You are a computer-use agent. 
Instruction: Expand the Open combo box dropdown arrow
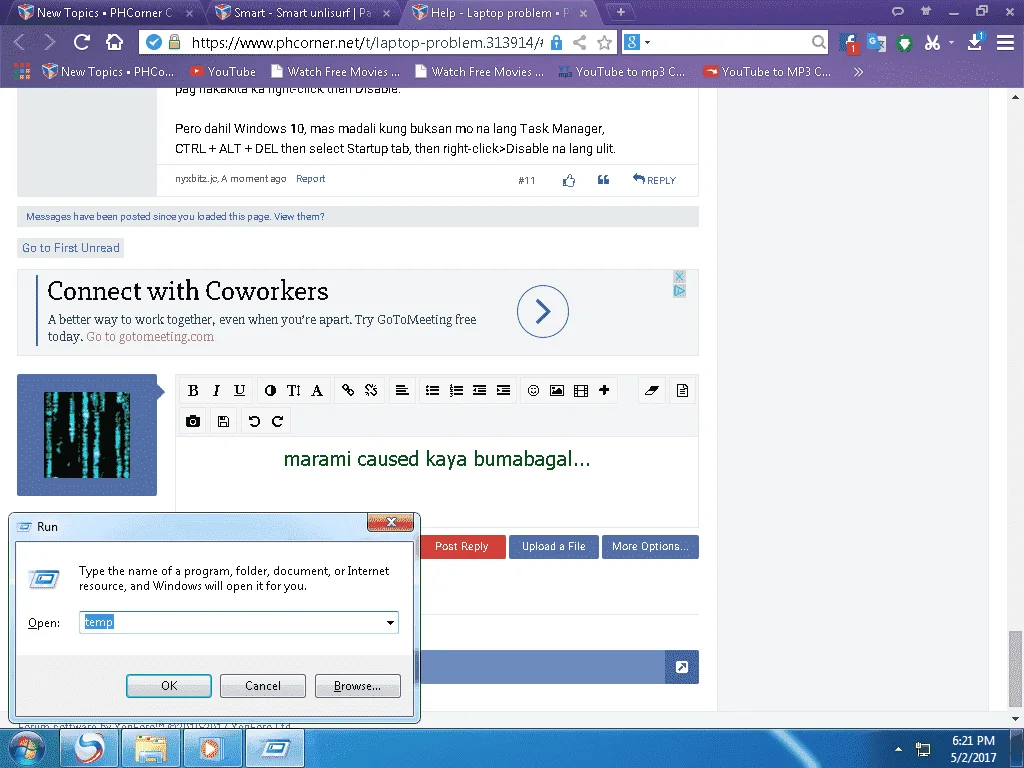click(391, 622)
